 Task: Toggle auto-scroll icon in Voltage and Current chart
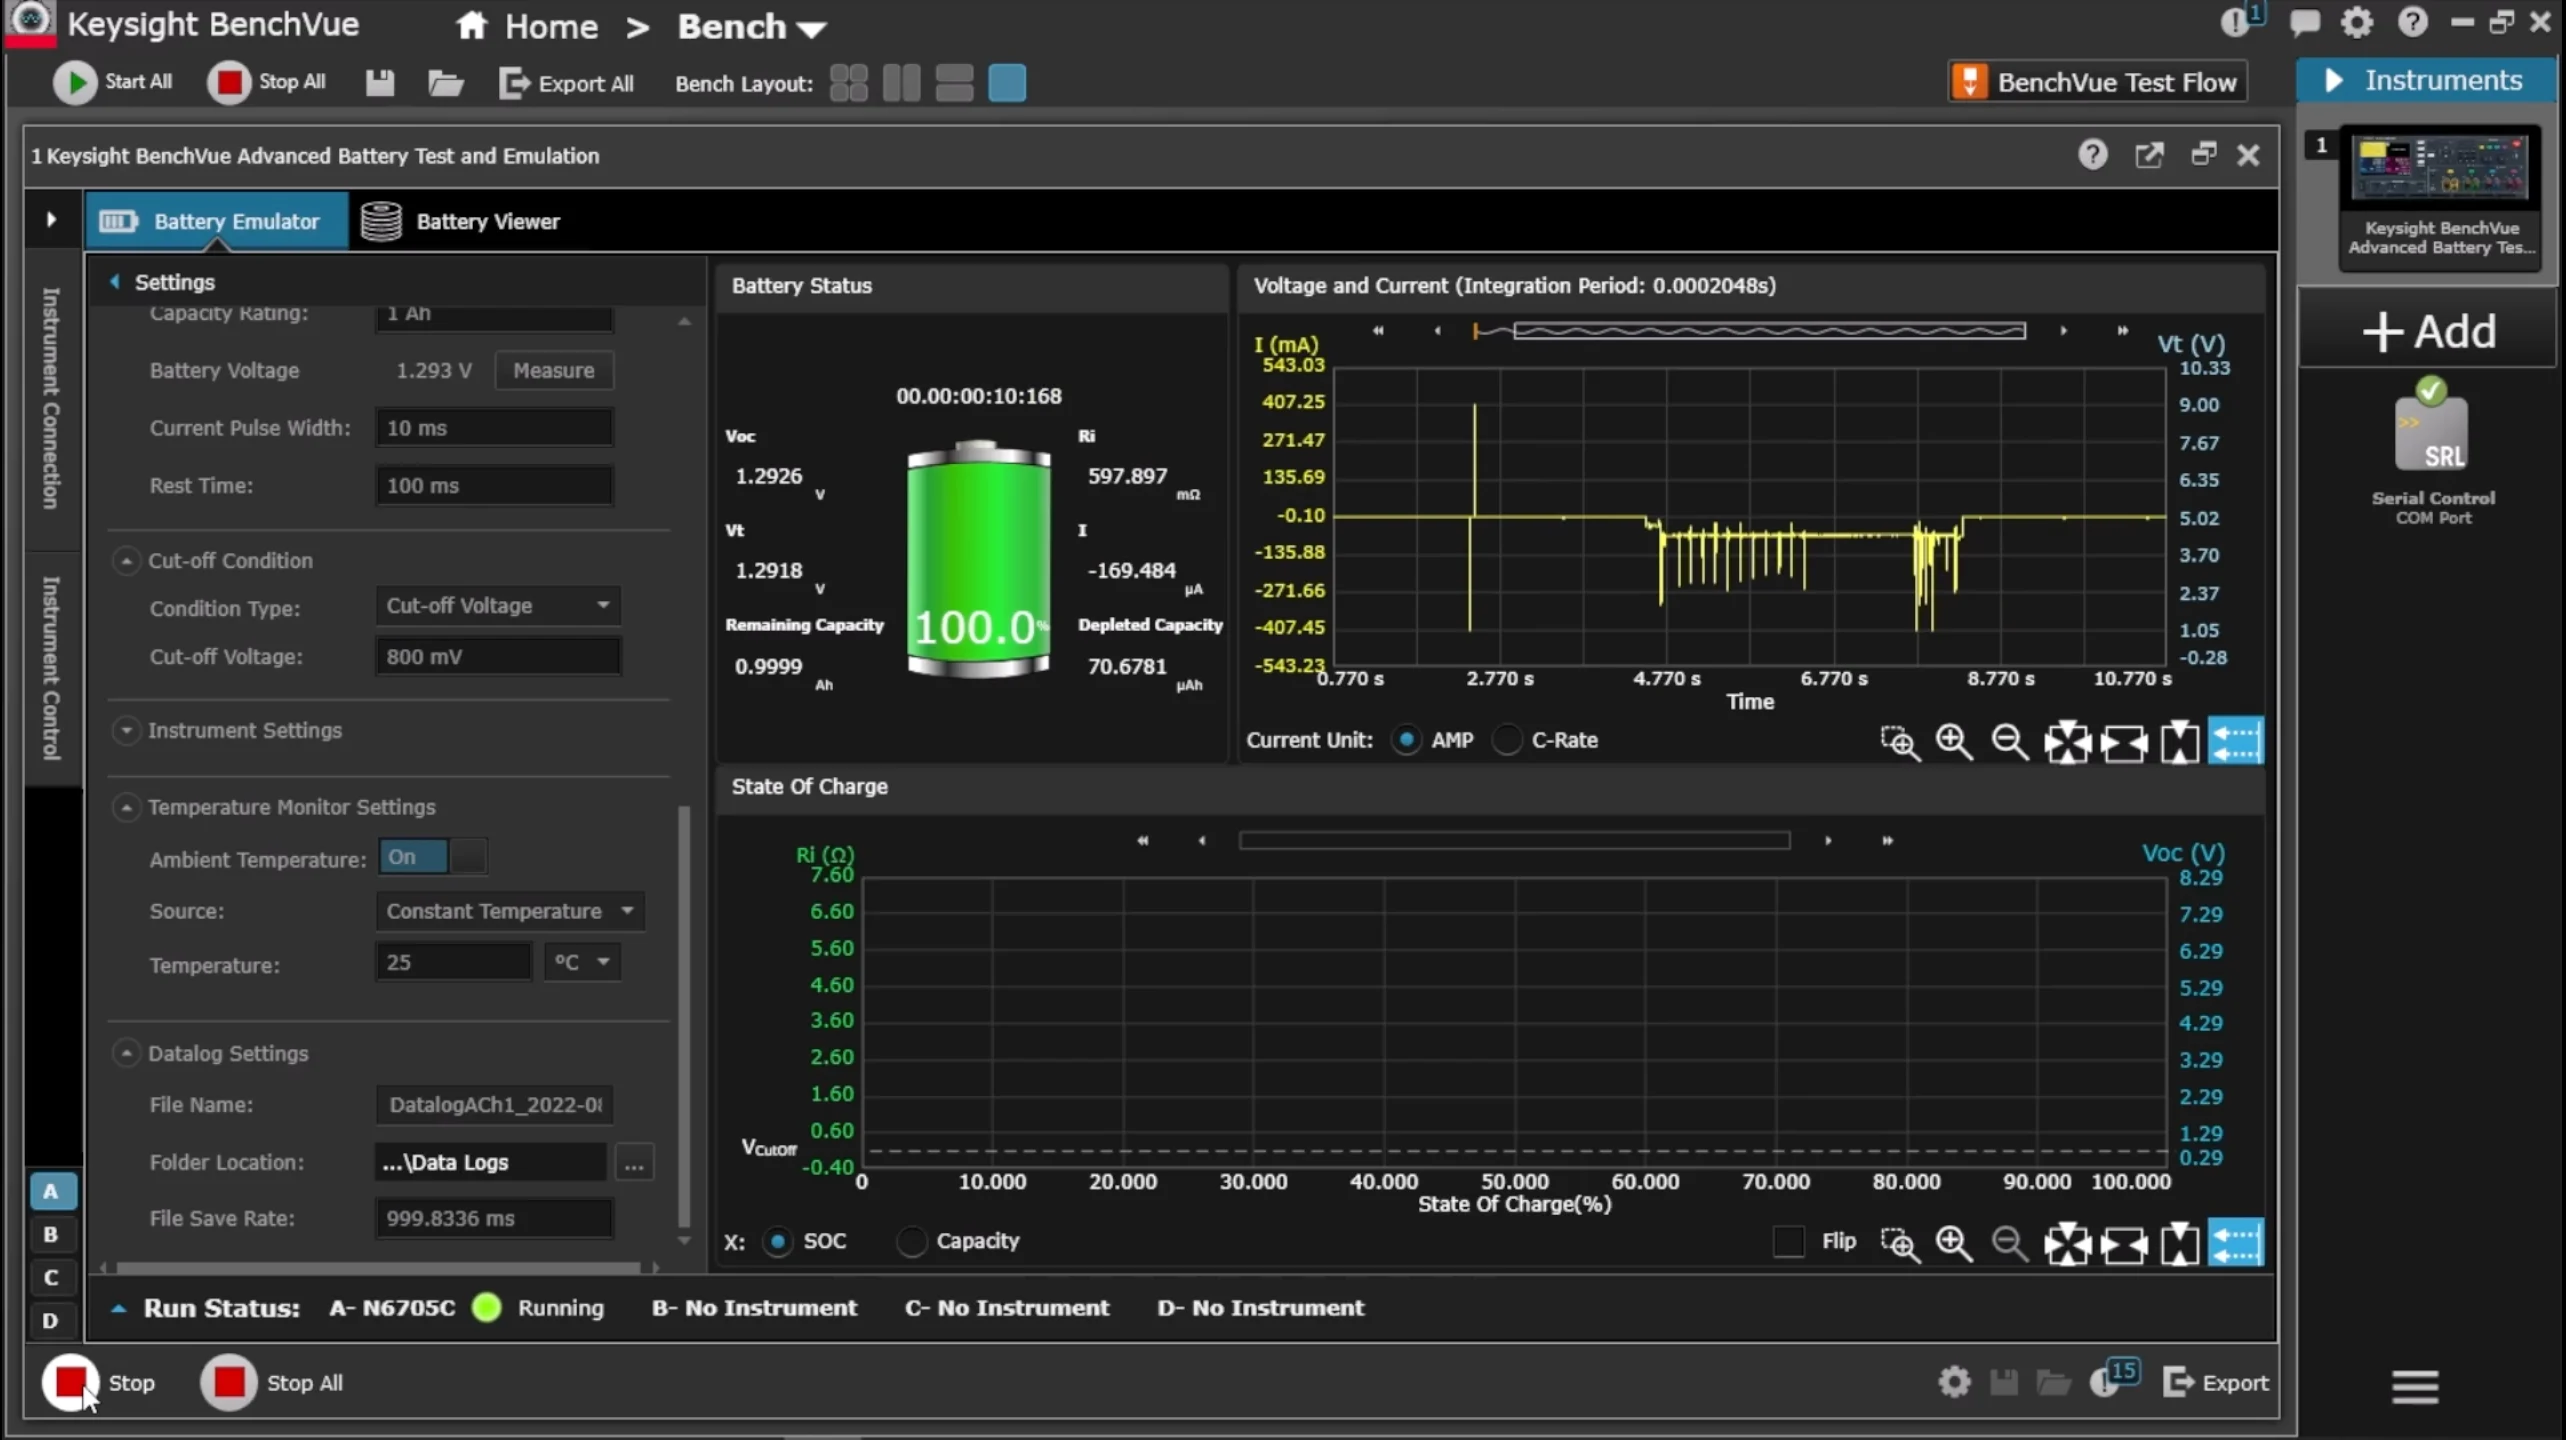(2236, 741)
